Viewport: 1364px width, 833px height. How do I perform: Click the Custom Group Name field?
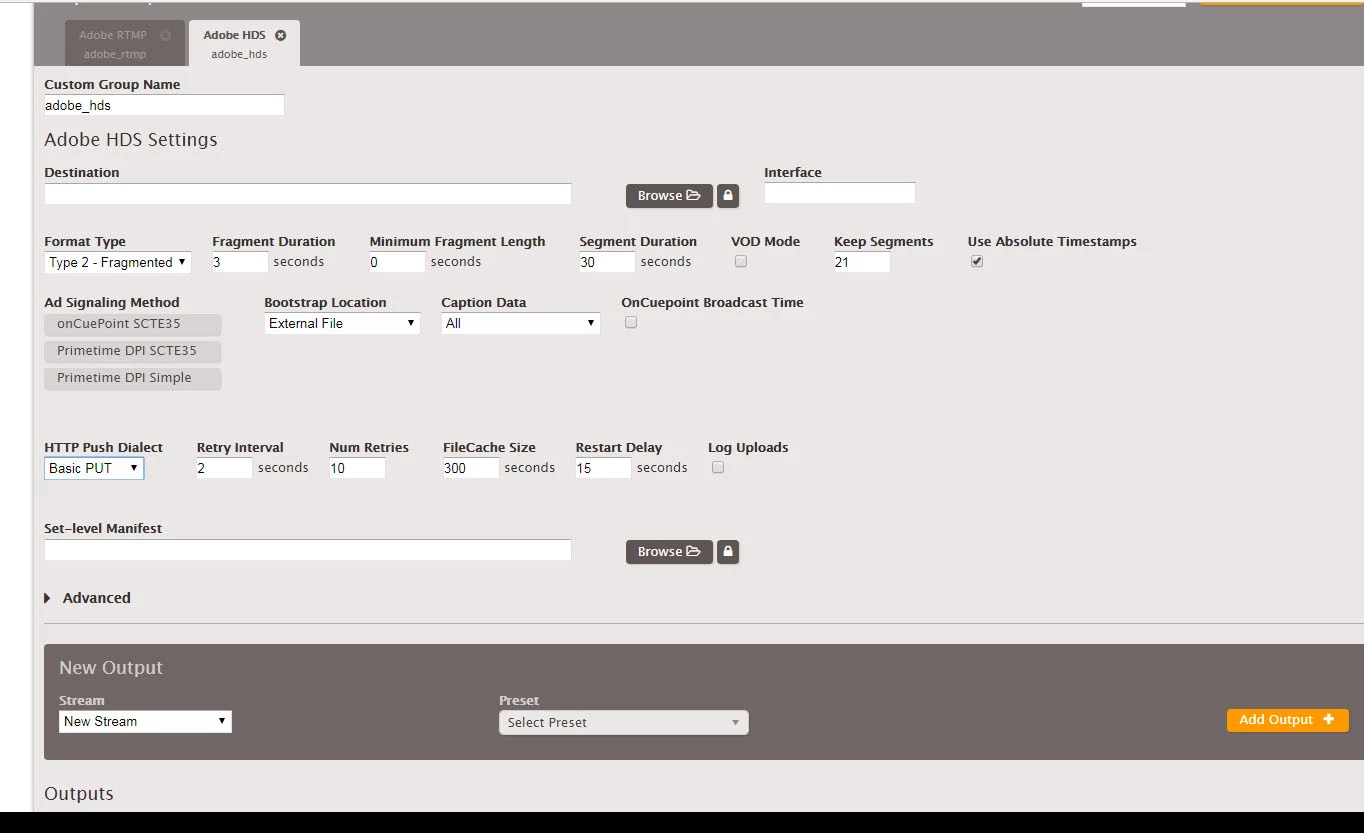(164, 105)
